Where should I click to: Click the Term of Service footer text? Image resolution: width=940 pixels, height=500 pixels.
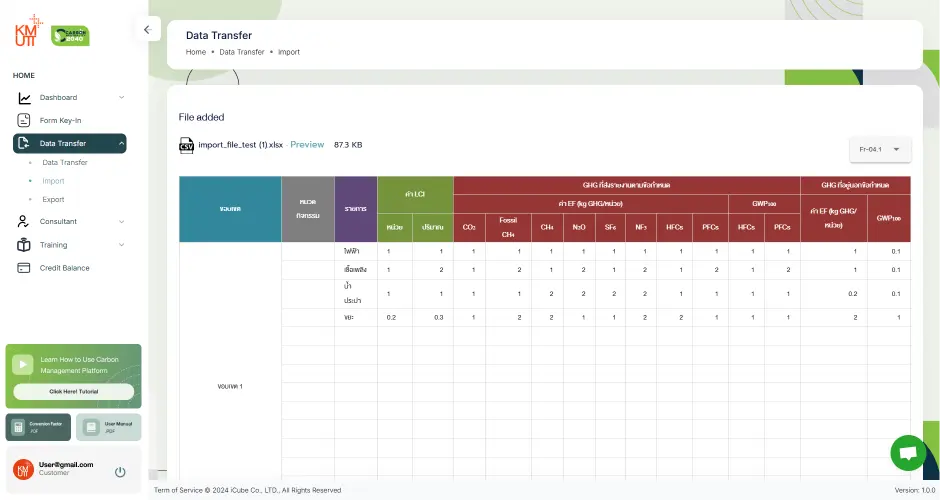click(x=247, y=490)
